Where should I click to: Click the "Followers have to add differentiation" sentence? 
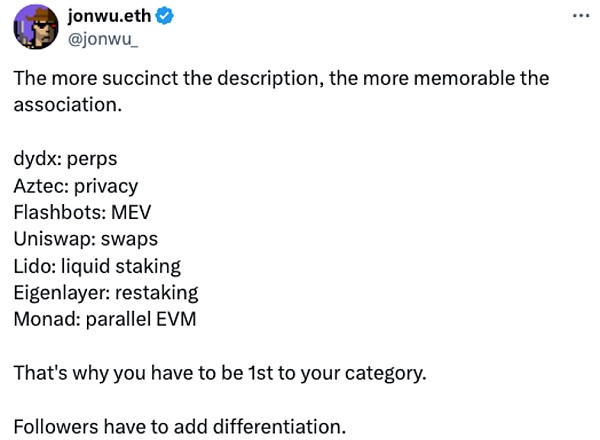click(180, 427)
